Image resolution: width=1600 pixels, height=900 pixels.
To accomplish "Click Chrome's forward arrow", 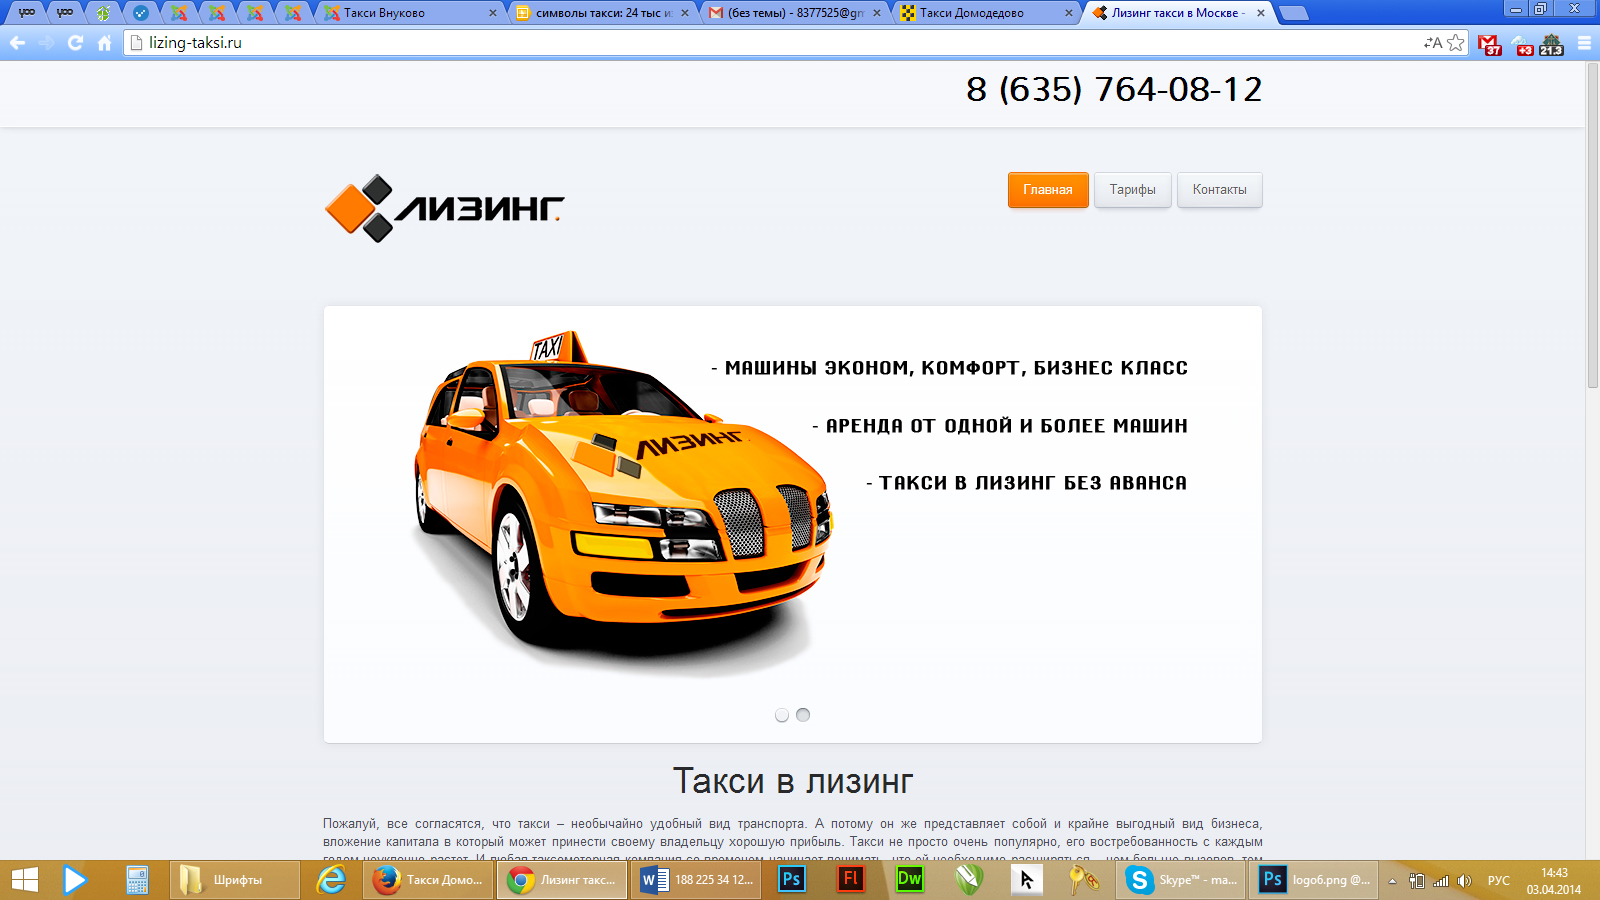I will tap(46, 43).
